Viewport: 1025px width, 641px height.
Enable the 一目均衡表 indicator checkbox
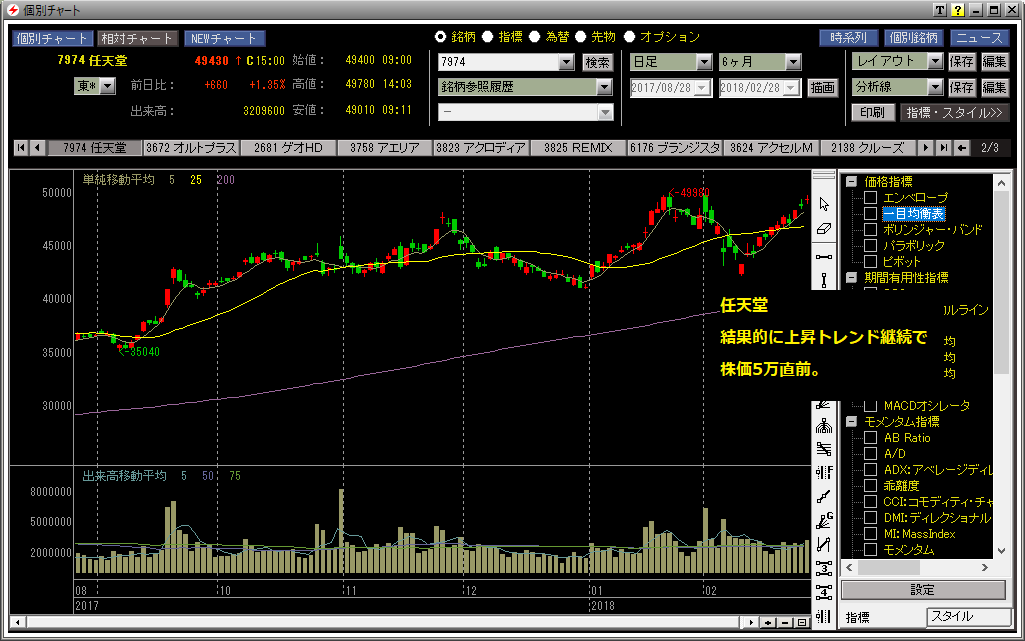click(x=870, y=214)
